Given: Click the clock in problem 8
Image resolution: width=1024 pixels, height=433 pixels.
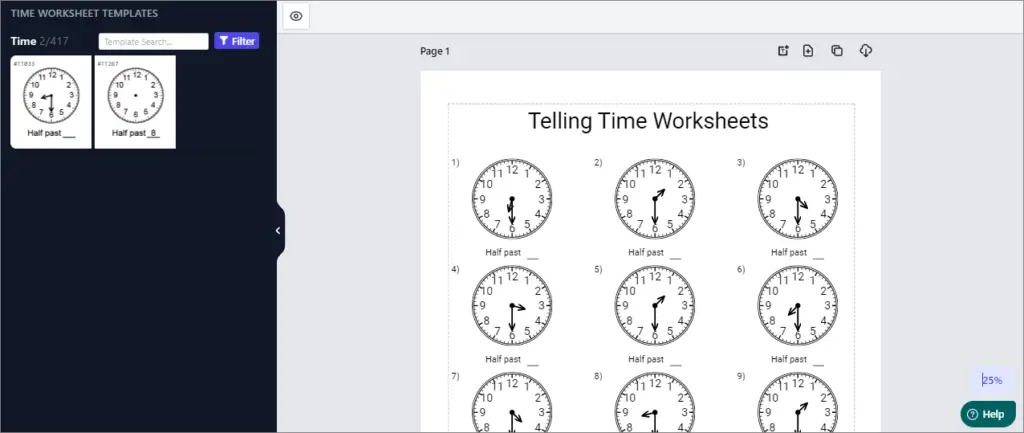Looking at the screenshot, I should coord(655,402).
